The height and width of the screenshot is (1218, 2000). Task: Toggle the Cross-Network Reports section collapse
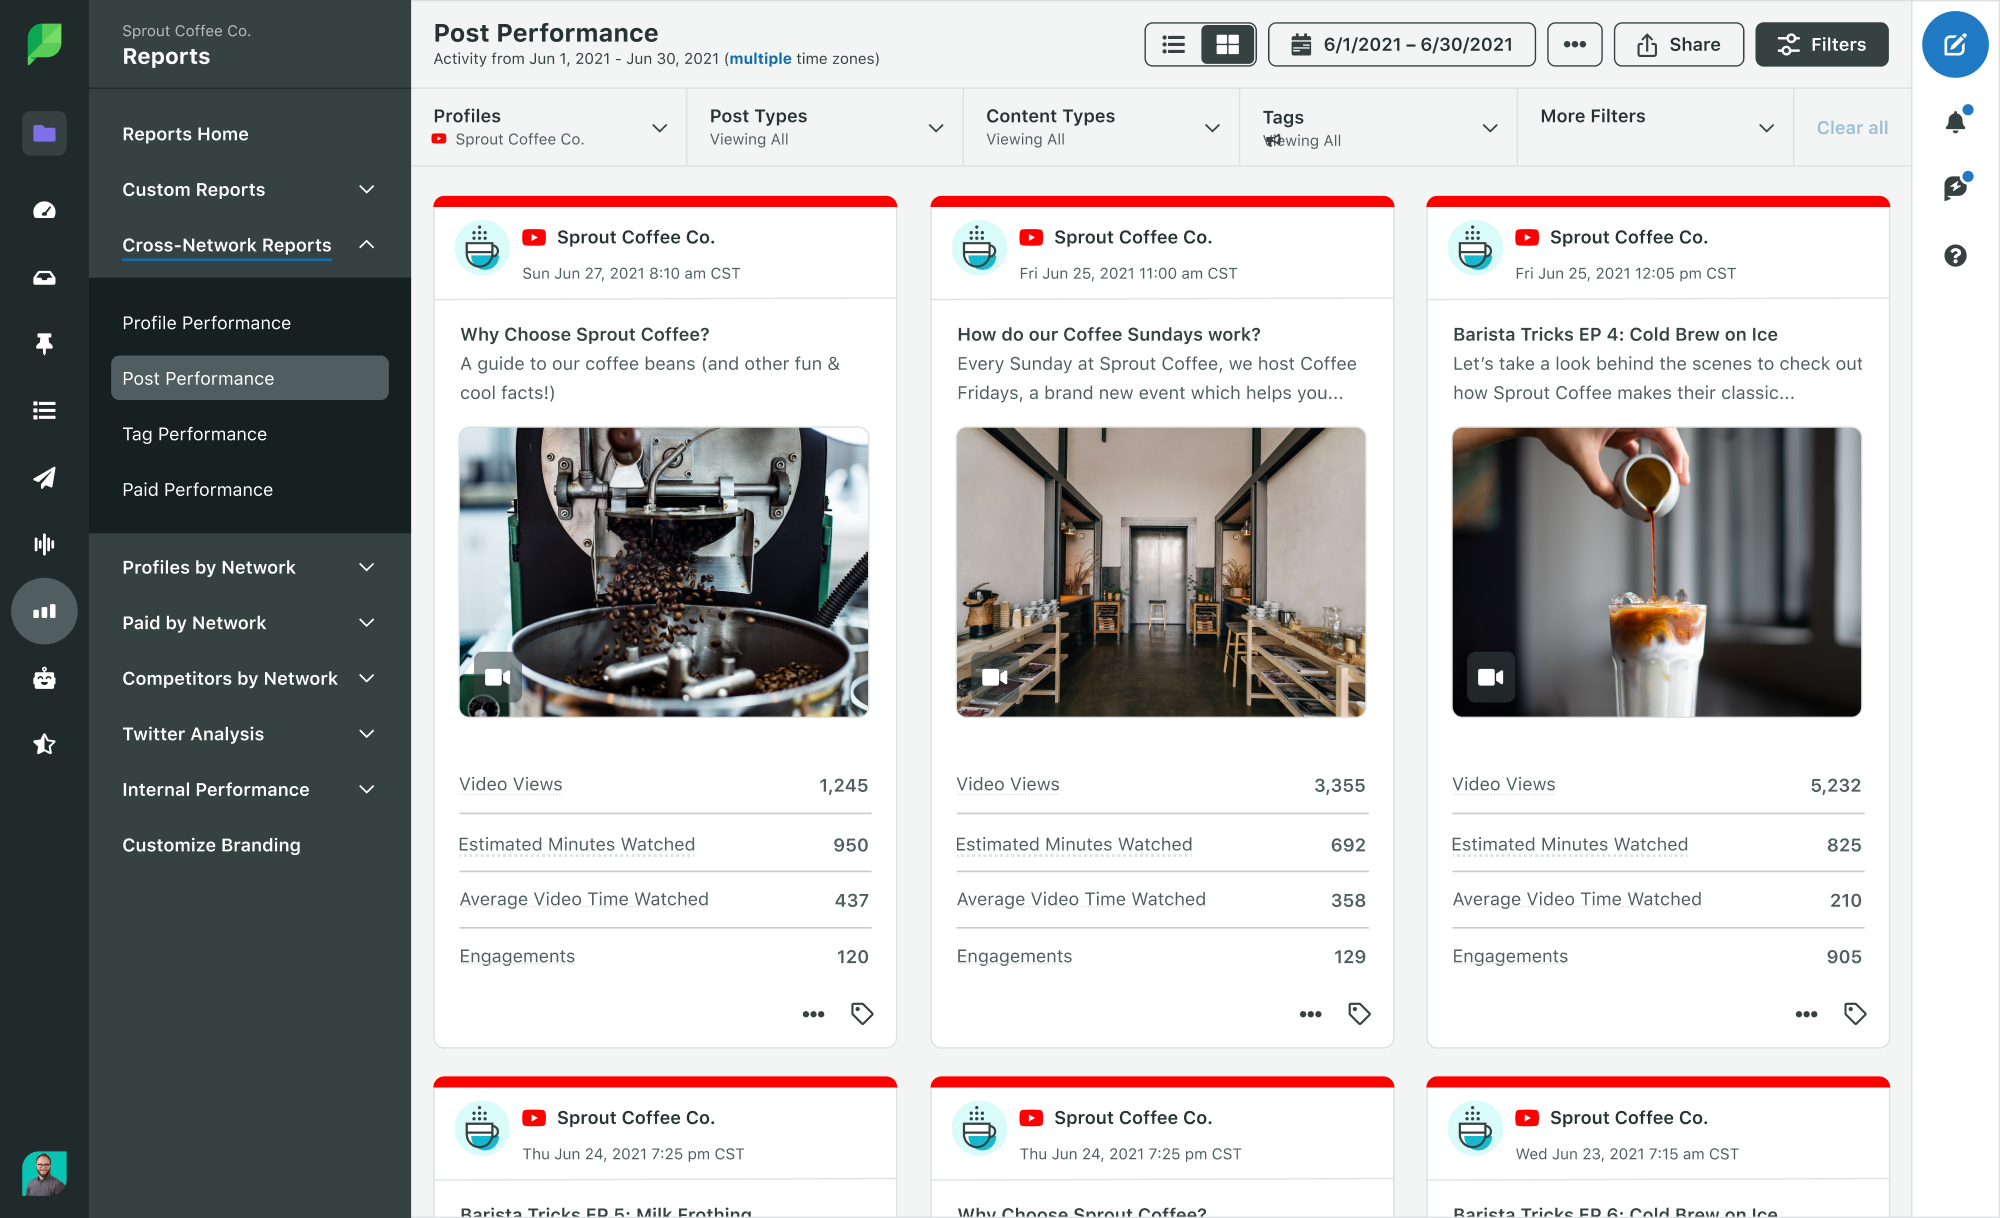[369, 244]
